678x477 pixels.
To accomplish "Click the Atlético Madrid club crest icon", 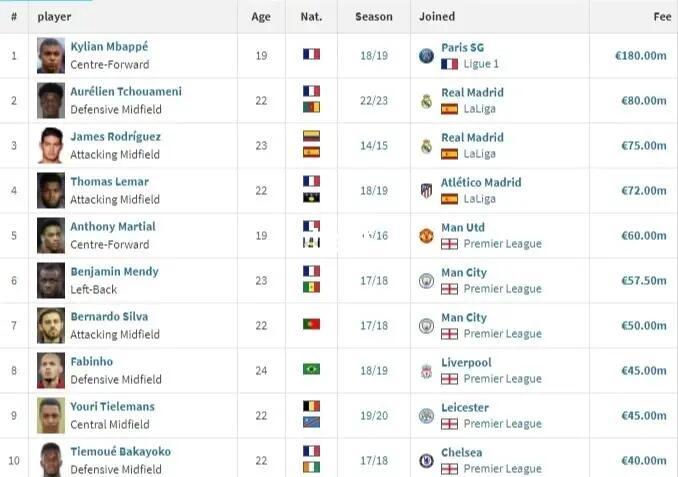I will [427, 191].
